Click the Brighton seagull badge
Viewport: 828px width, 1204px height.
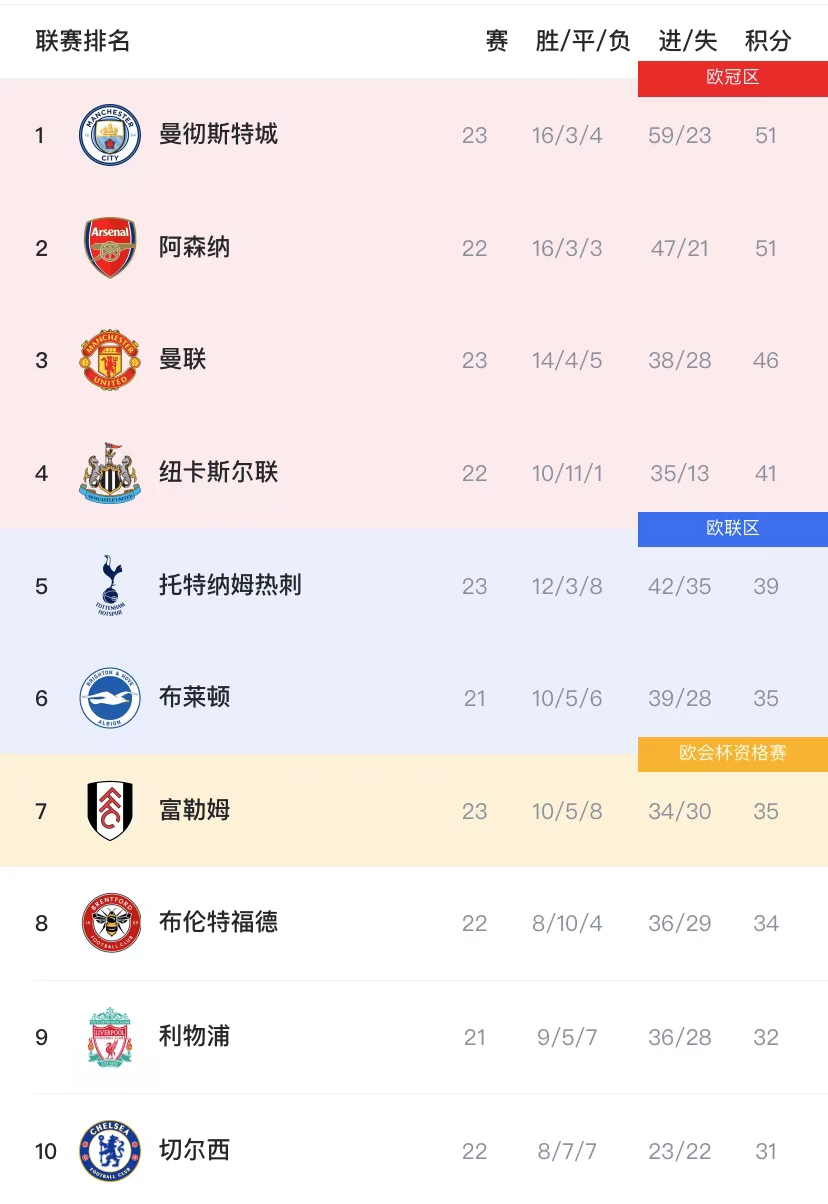click(x=110, y=698)
